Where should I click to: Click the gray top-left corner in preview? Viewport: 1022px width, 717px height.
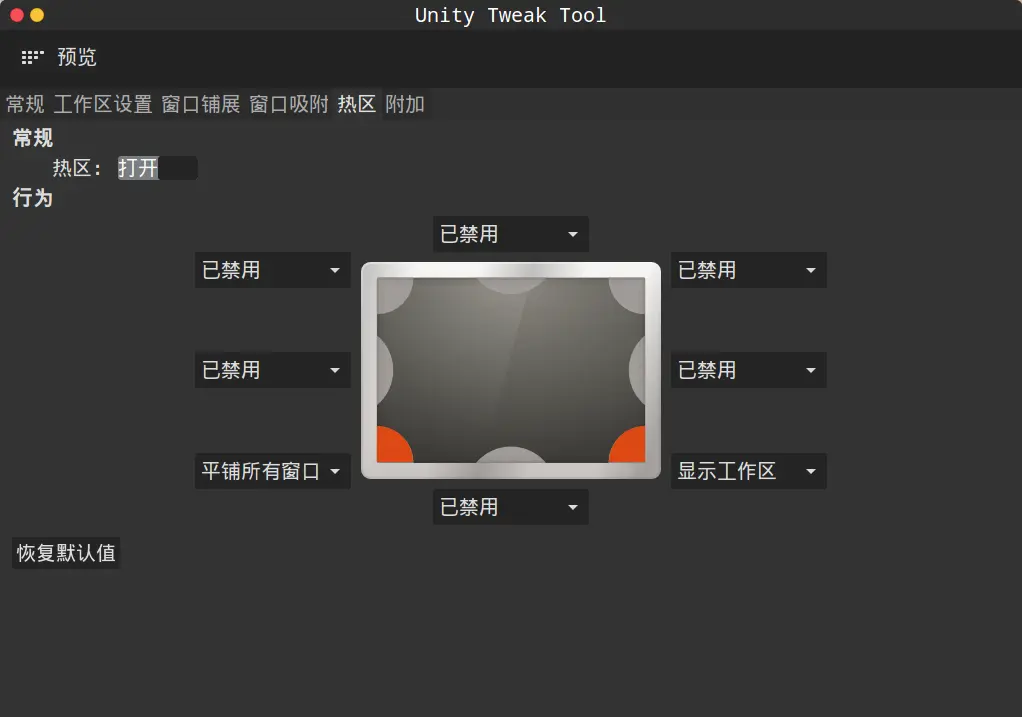click(x=392, y=293)
